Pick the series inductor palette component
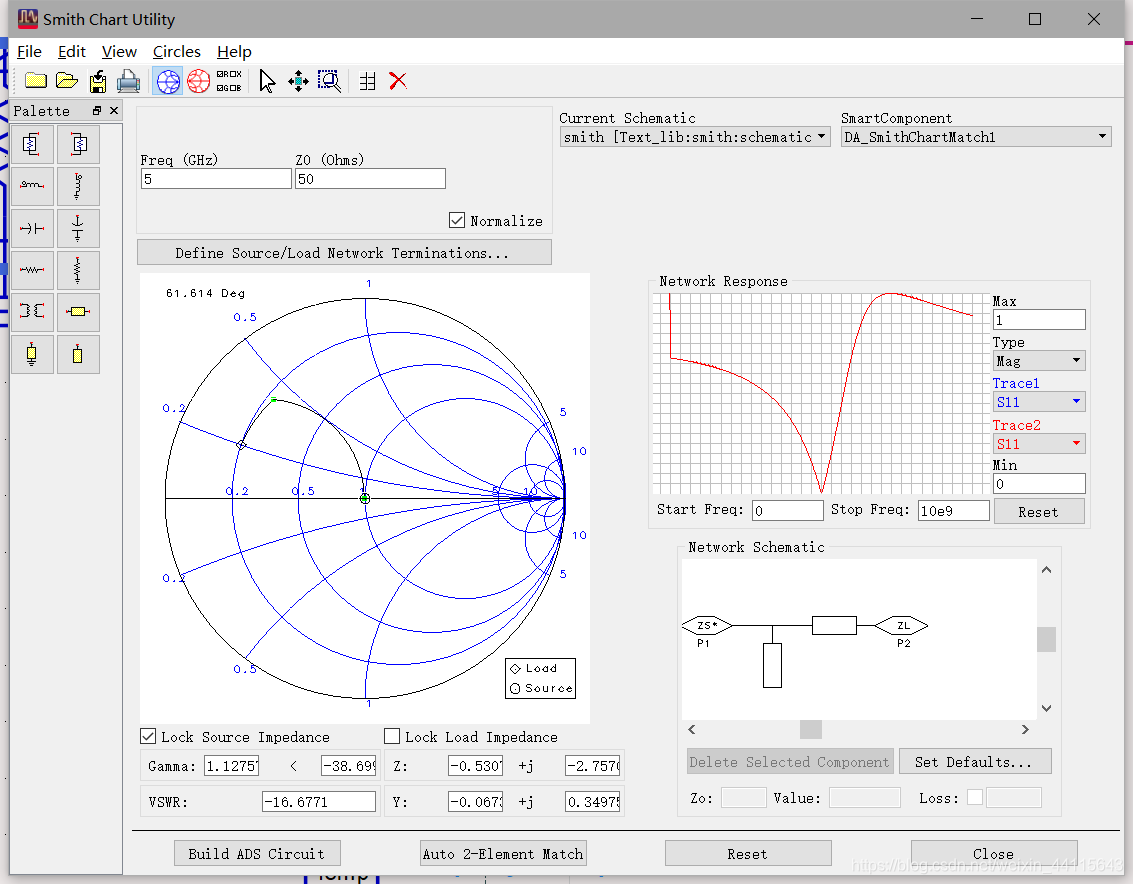The height and width of the screenshot is (884, 1133). [x=33, y=186]
